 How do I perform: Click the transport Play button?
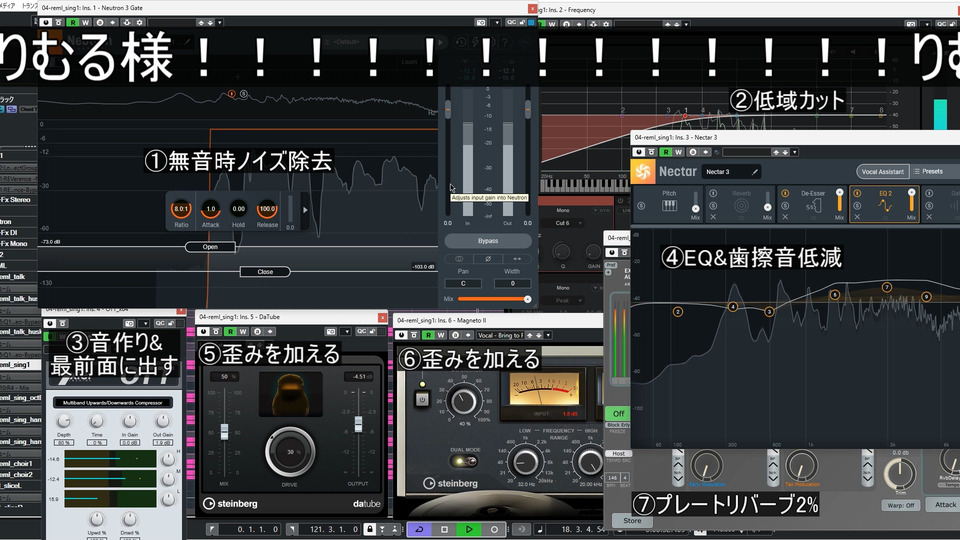pos(469,529)
